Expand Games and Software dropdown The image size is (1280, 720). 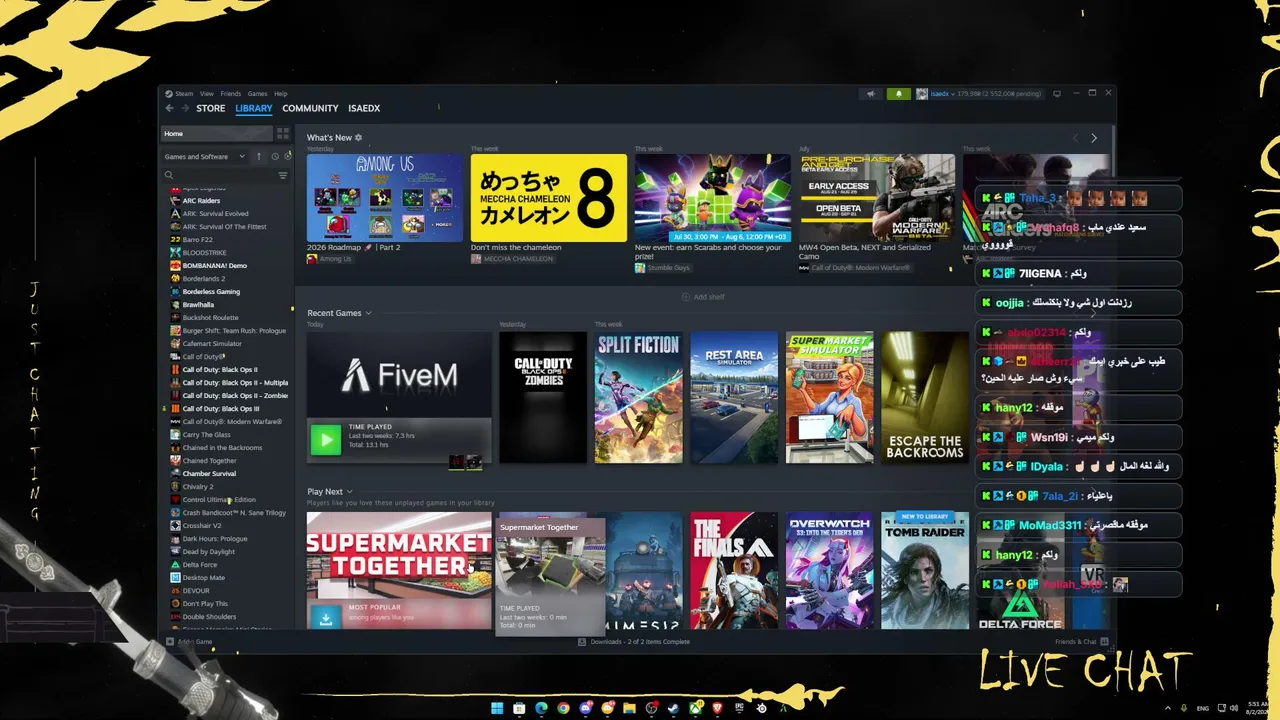click(205, 156)
